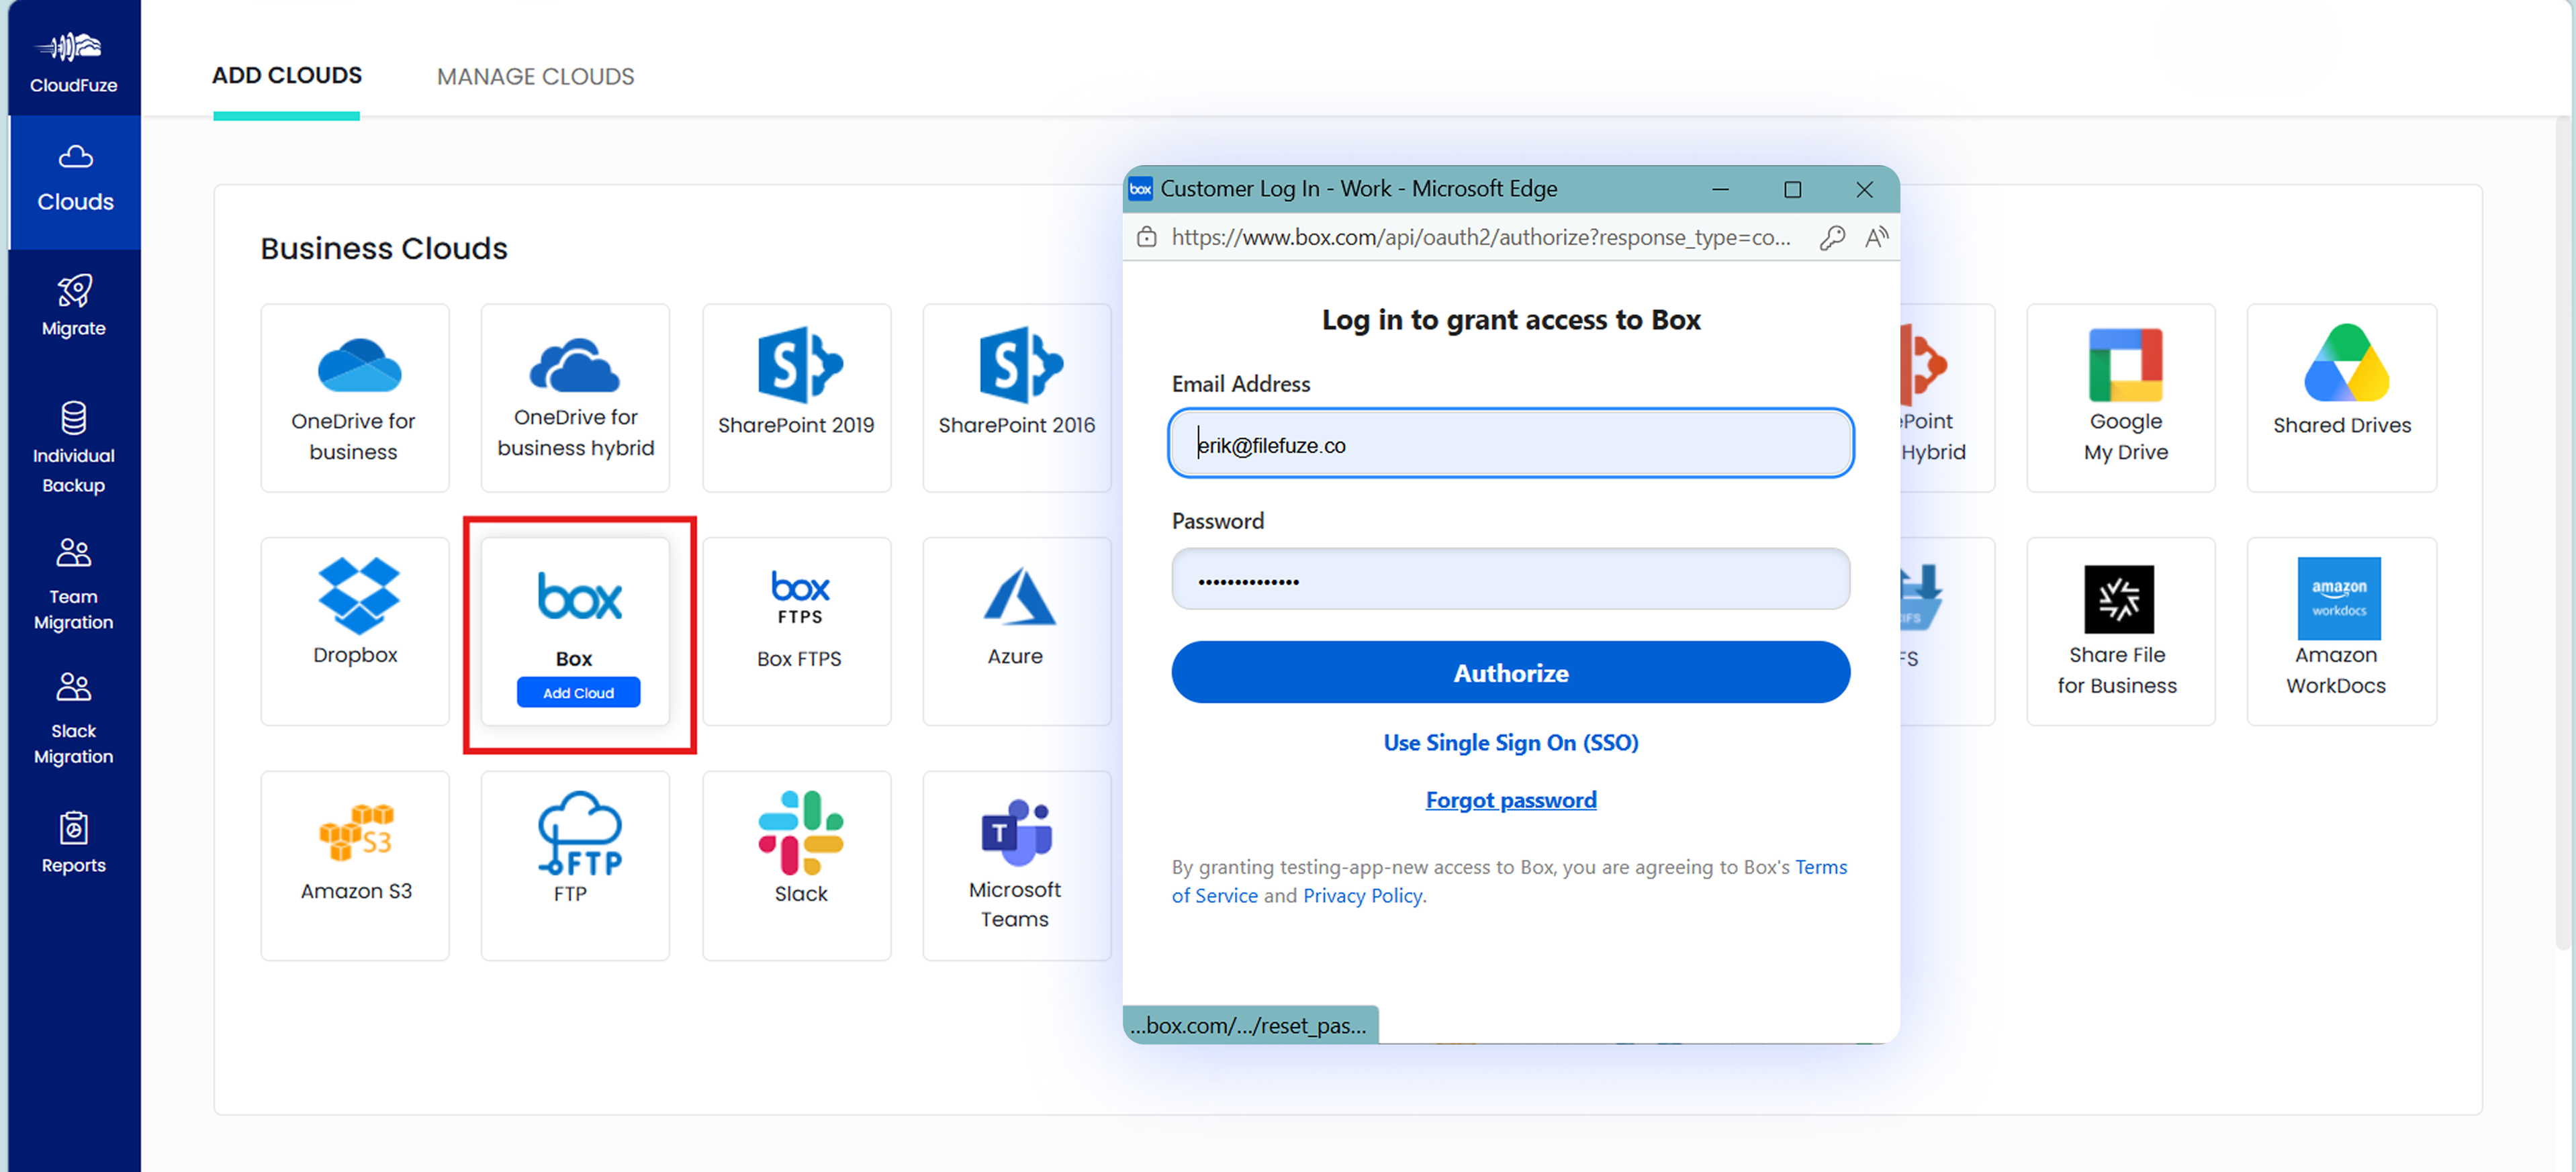View site info lock icon in popup

tap(1147, 237)
